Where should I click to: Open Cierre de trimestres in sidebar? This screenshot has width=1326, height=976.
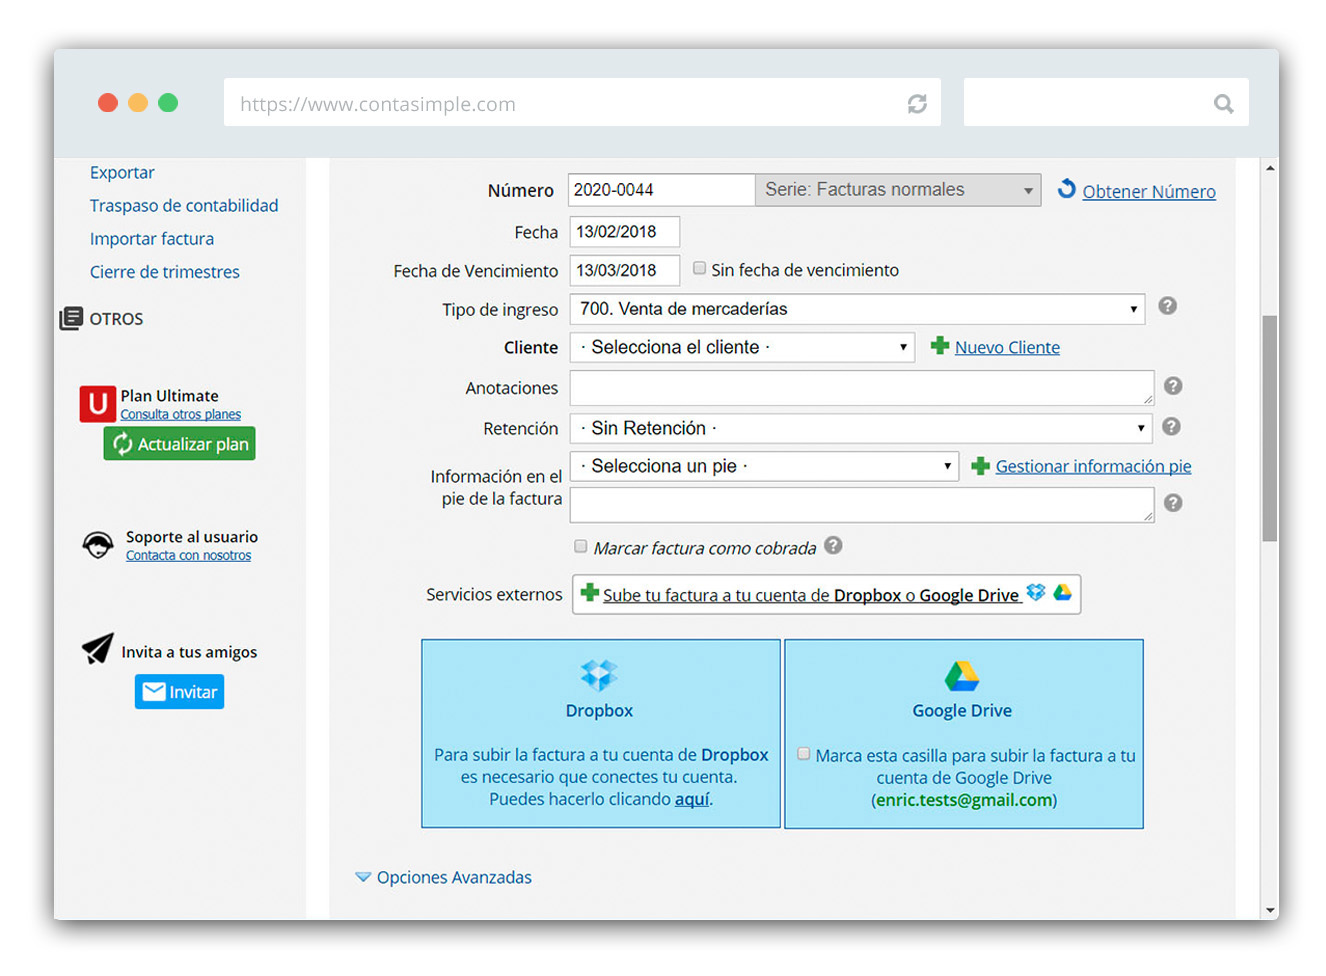point(165,271)
